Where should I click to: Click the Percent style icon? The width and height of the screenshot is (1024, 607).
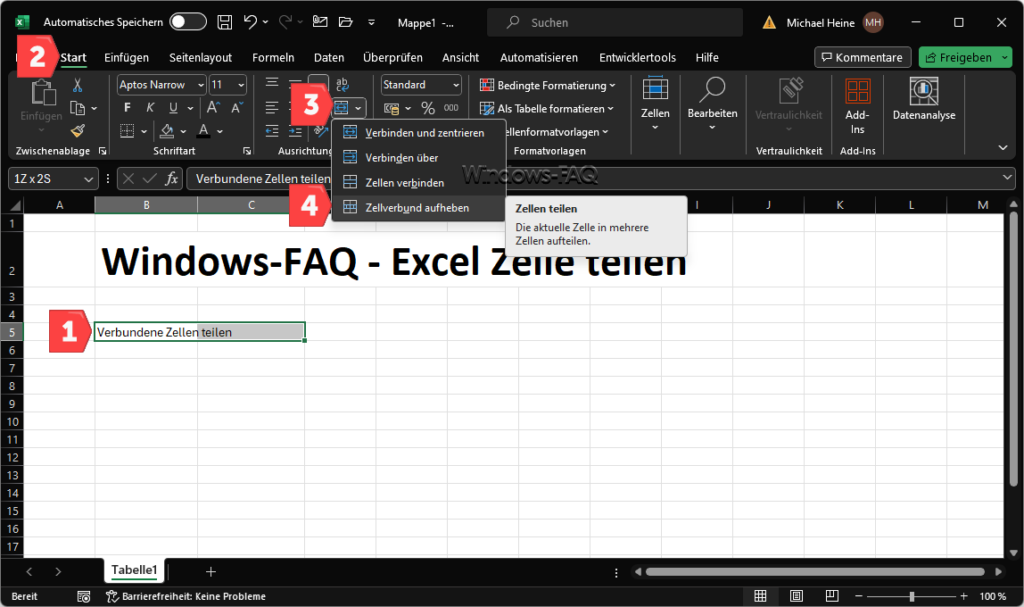428,108
